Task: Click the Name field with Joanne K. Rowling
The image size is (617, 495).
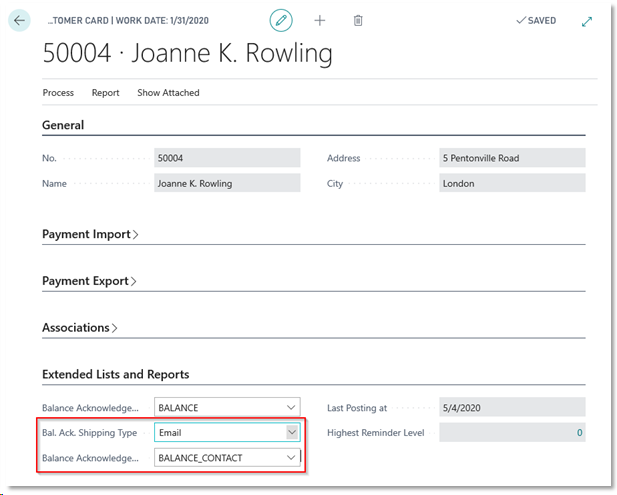Action: click(227, 184)
